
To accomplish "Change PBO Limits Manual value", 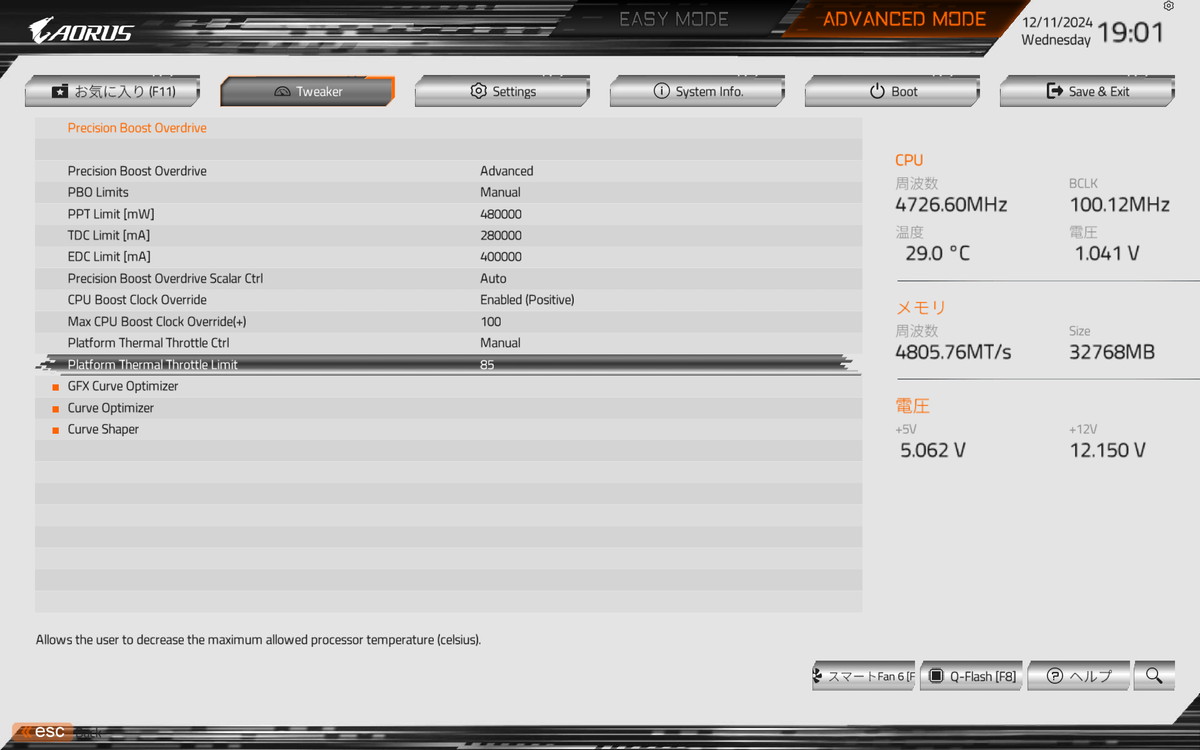I will [x=500, y=192].
